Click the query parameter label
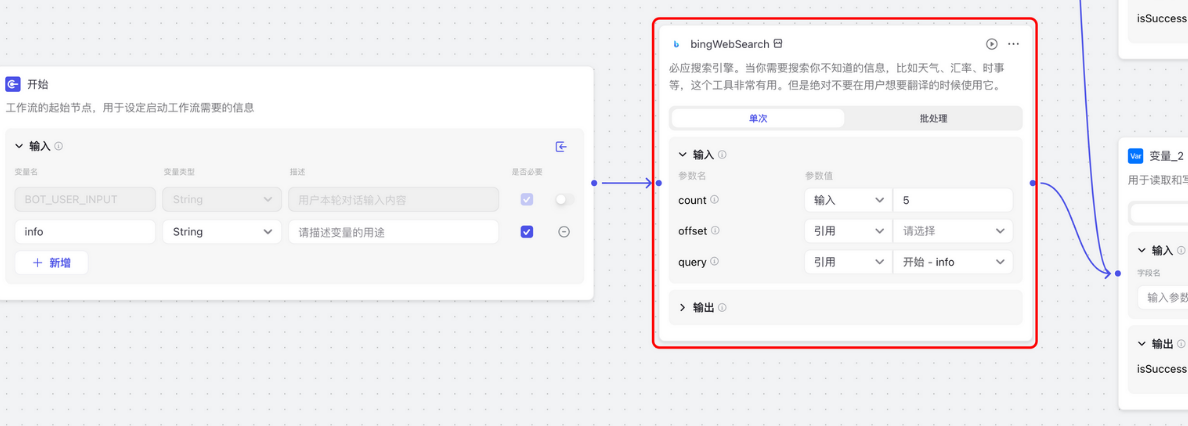Viewport: 1188px width, 426px height. pos(692,262)
